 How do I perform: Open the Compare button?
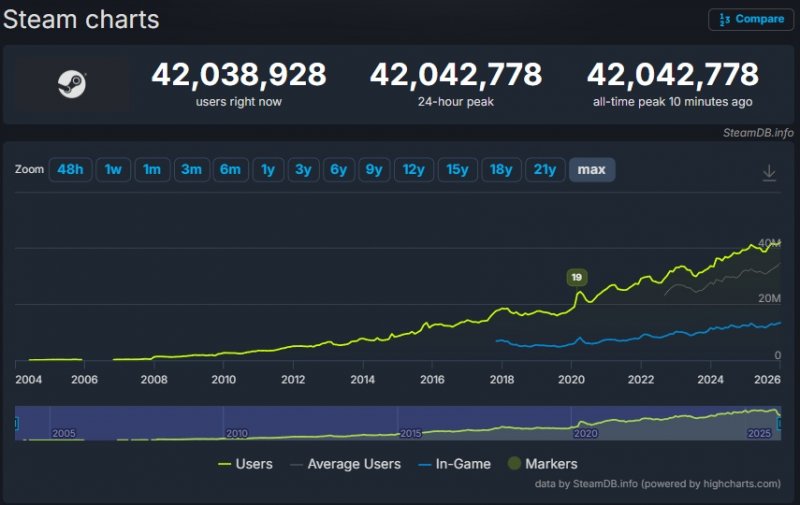pyautogui.click(x=751, y=19)
